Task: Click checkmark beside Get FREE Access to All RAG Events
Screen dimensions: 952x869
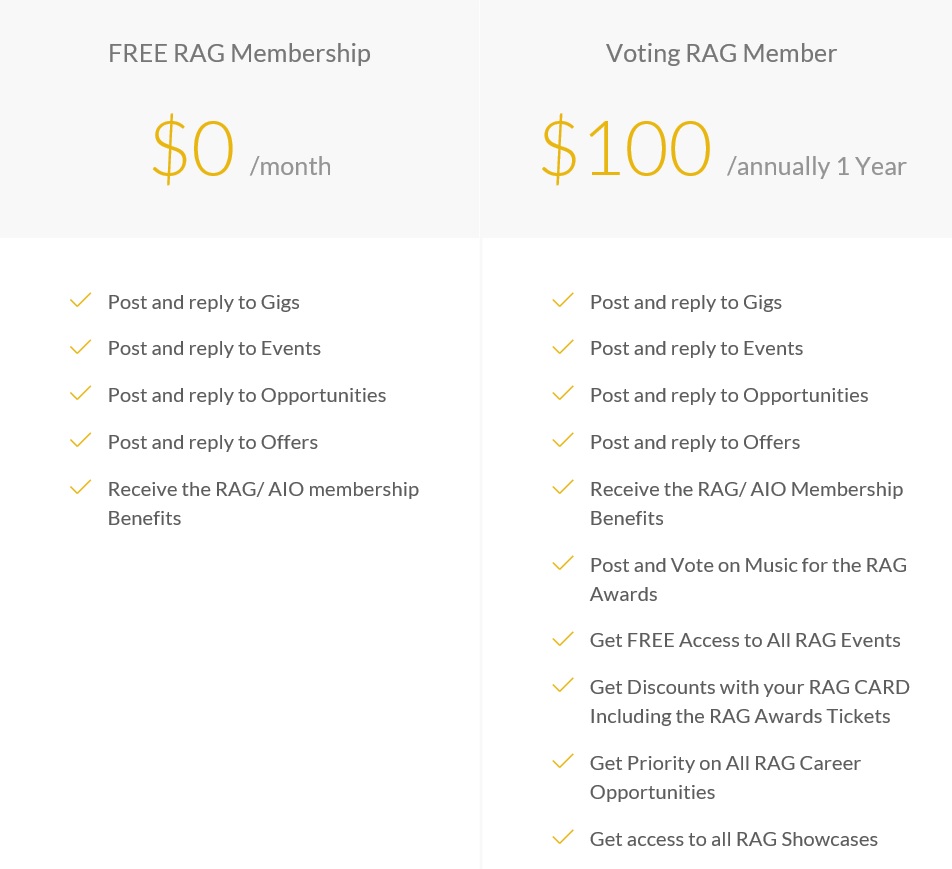Action: [563, 639]
